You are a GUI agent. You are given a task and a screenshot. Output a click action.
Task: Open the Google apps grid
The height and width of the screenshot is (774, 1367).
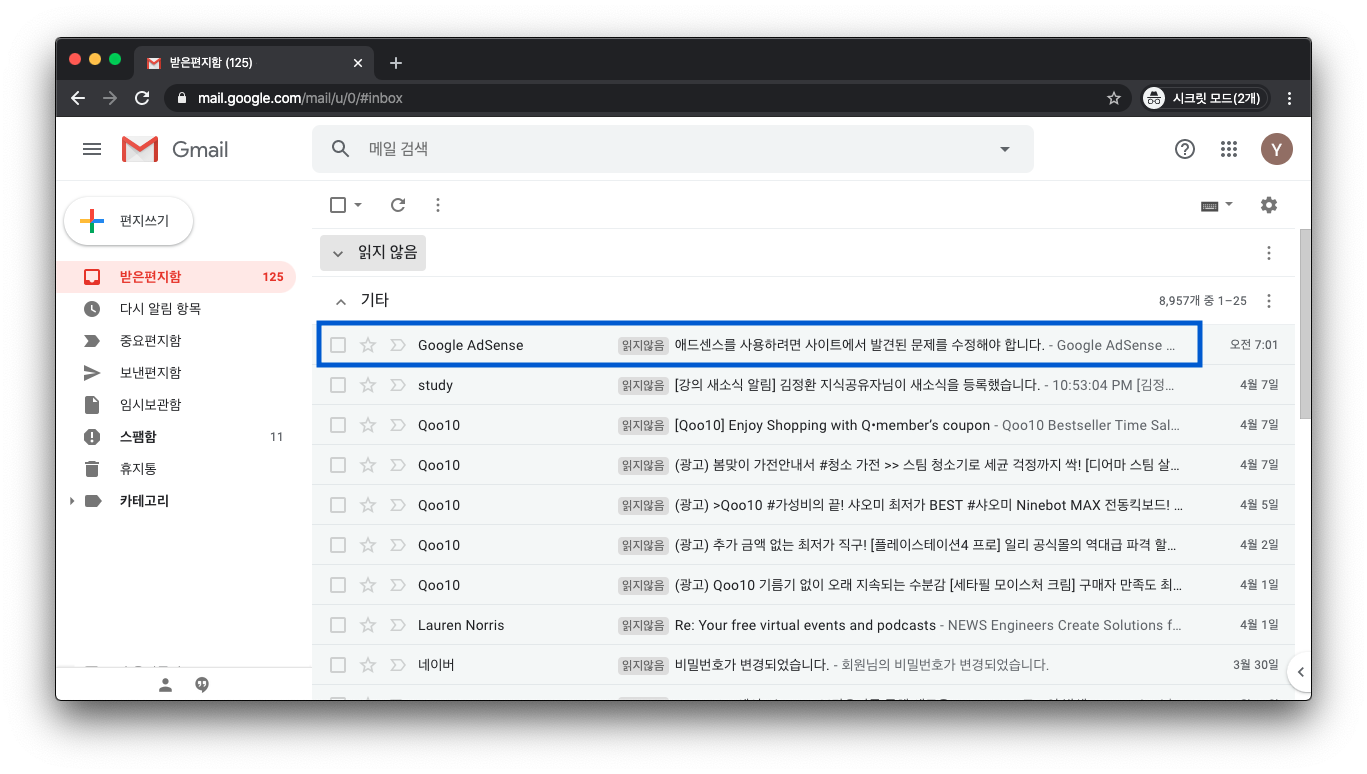pyautogui.click(x=1229, y=149)
